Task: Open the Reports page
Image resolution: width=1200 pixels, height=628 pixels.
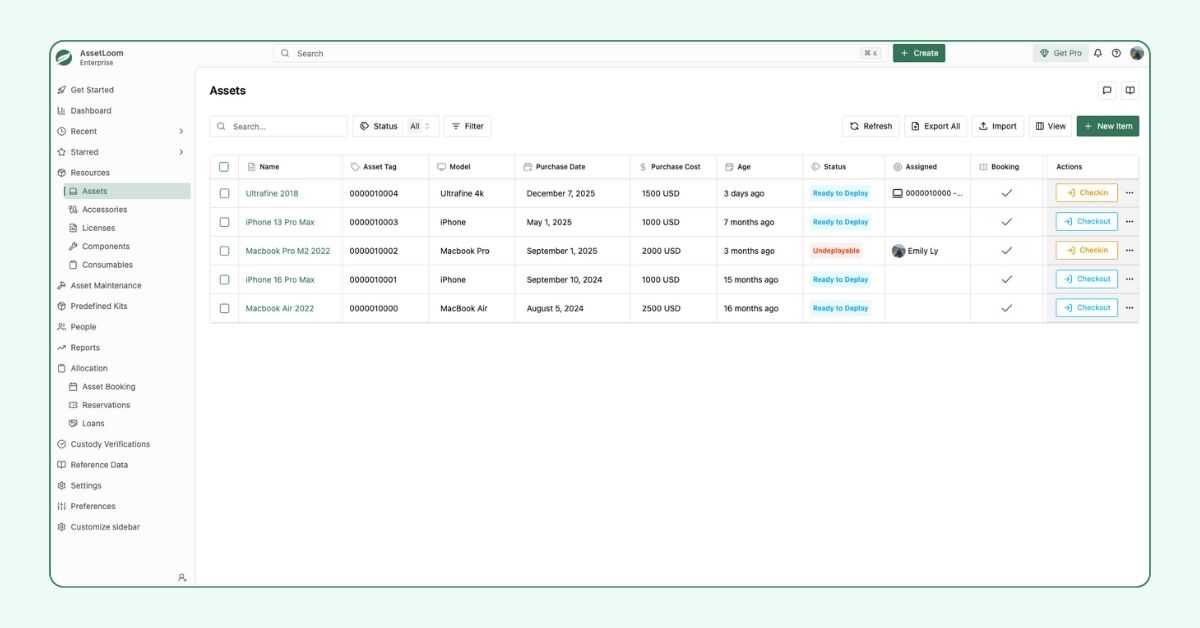Action: [x=85, y=348]
